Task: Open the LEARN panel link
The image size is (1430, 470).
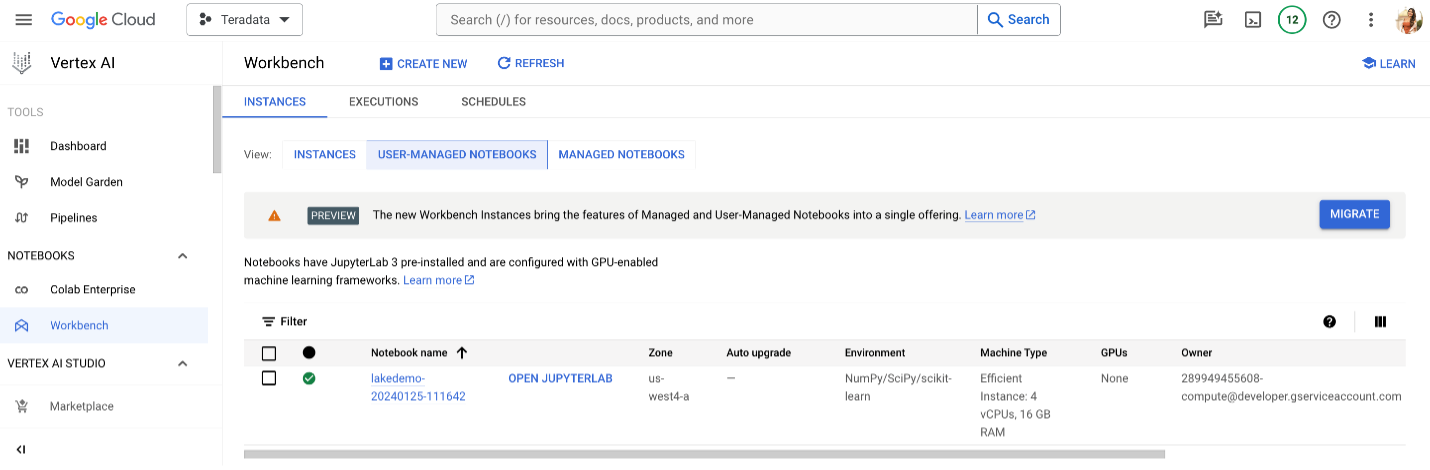Action: (x=1389, y=63)
